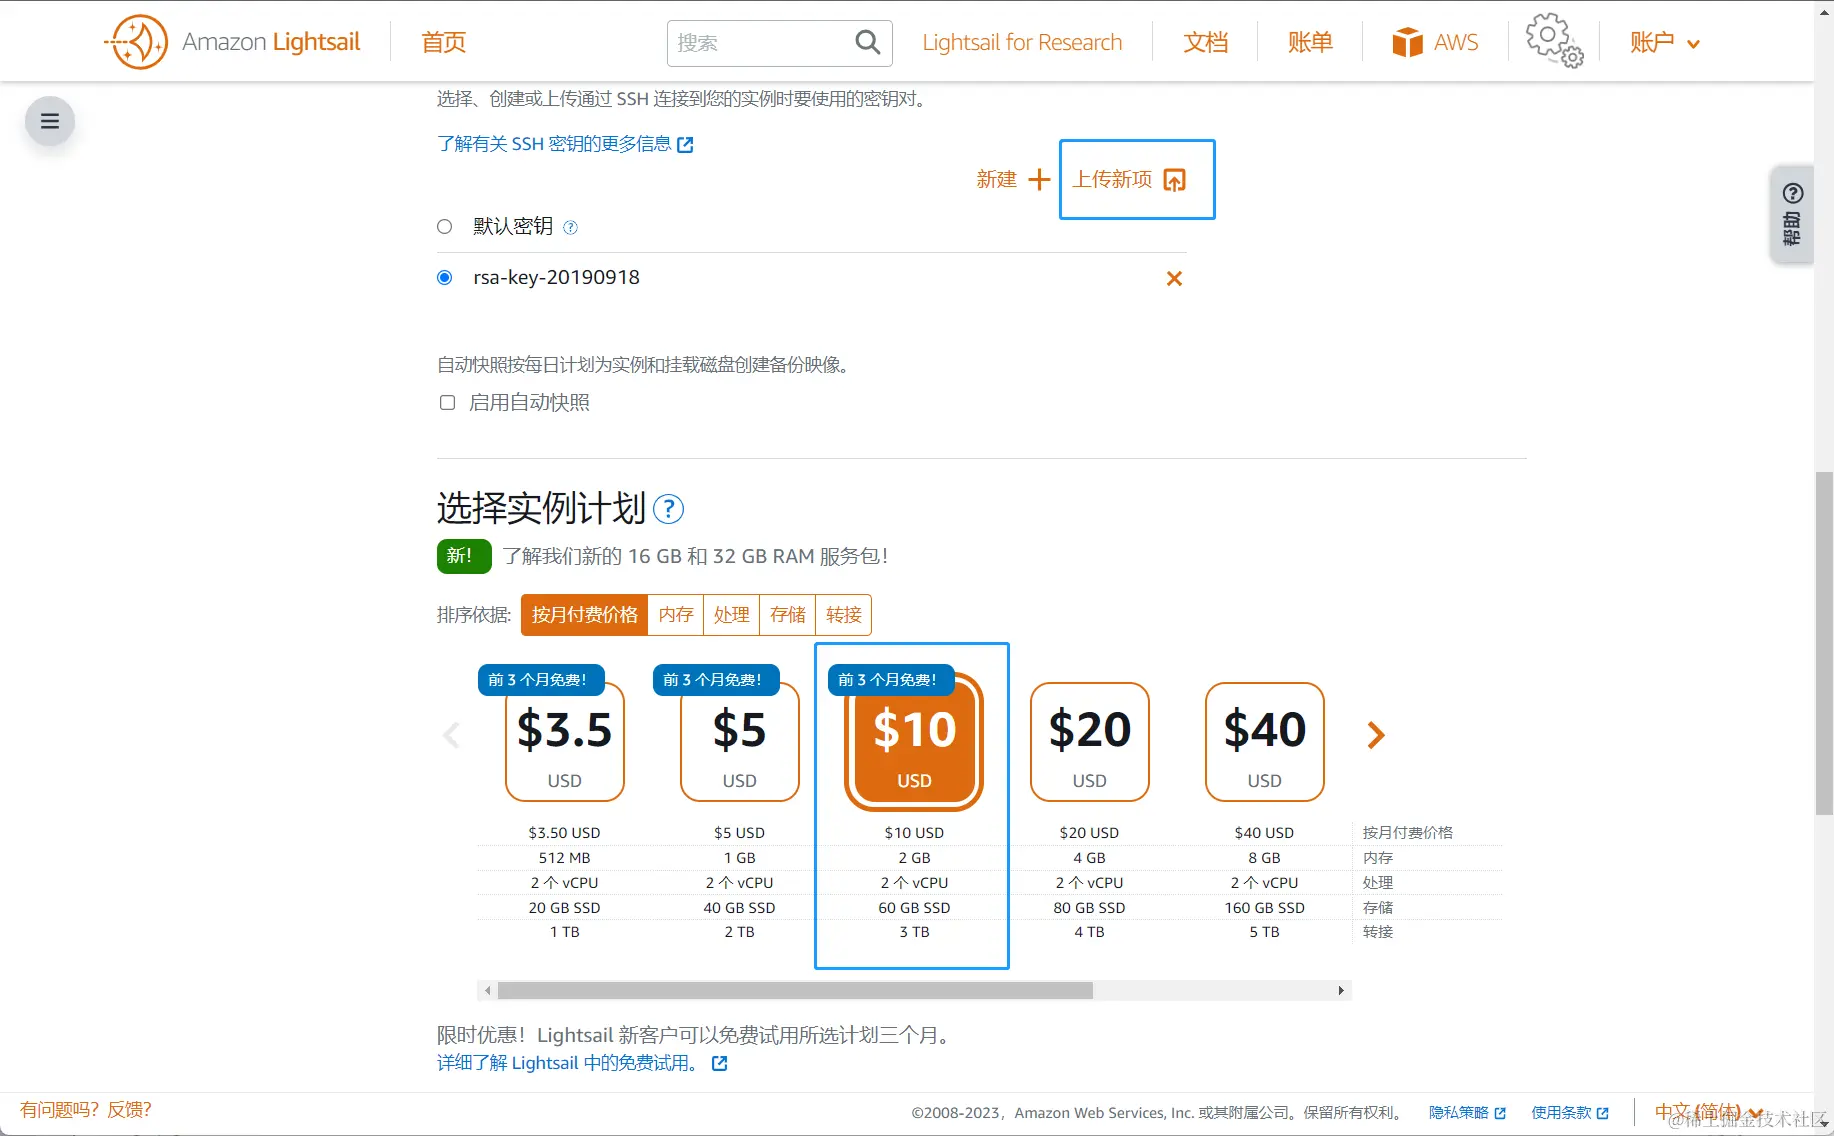Click the Amazon Lightsail logo

[232, 42]
